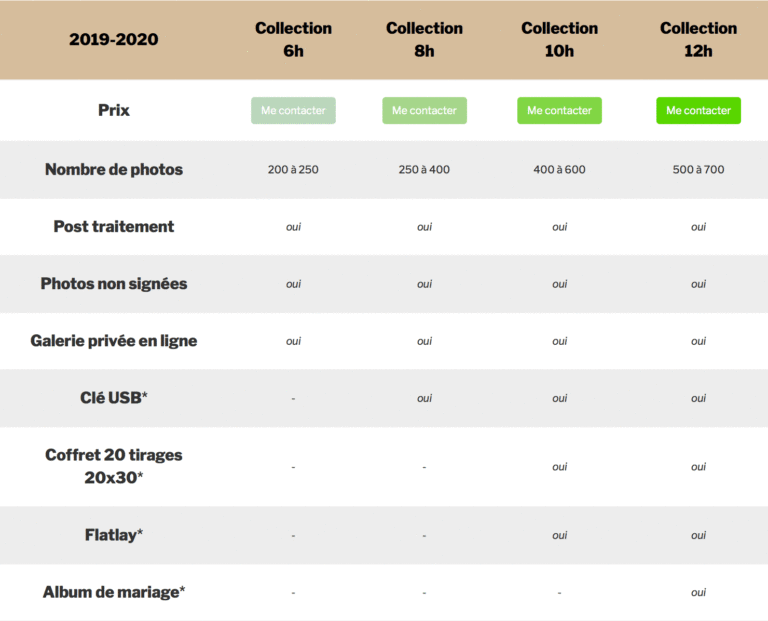
Task: Click the 2019-2020 table heading
Action: coord(114,40)
